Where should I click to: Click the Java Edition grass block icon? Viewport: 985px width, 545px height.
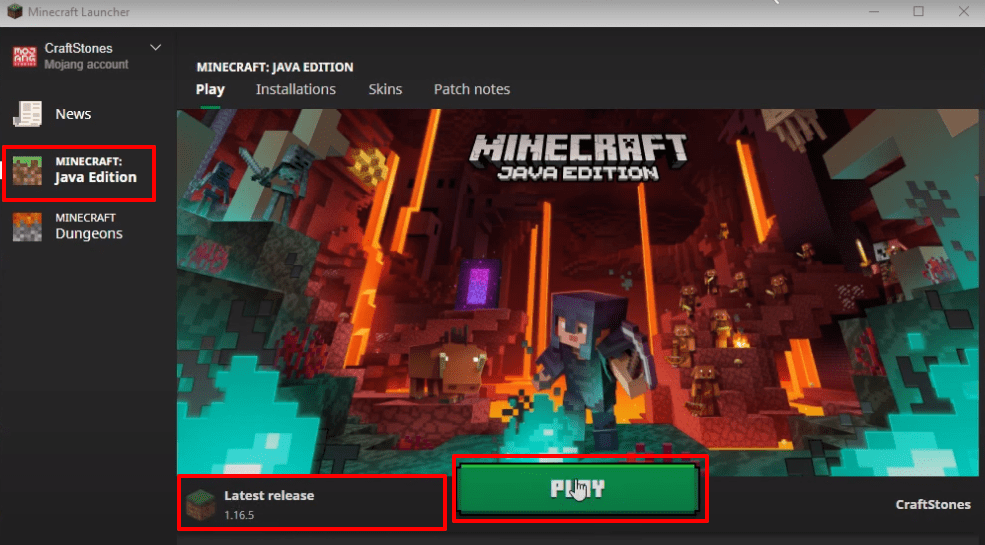(x=28, y=171)
